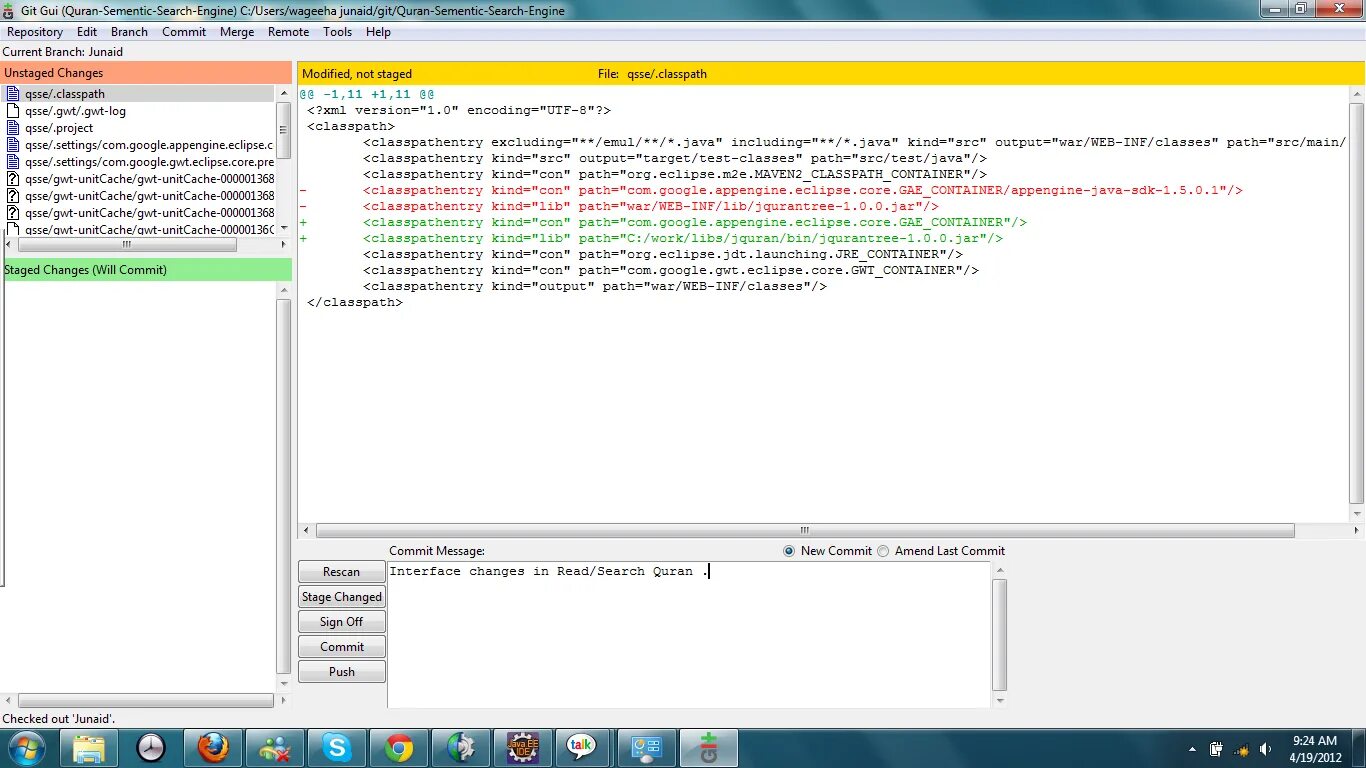The height and width of the screenshot is (768, 1366).
Task: Click the network signal tray icon
Action: point(1241,749)
